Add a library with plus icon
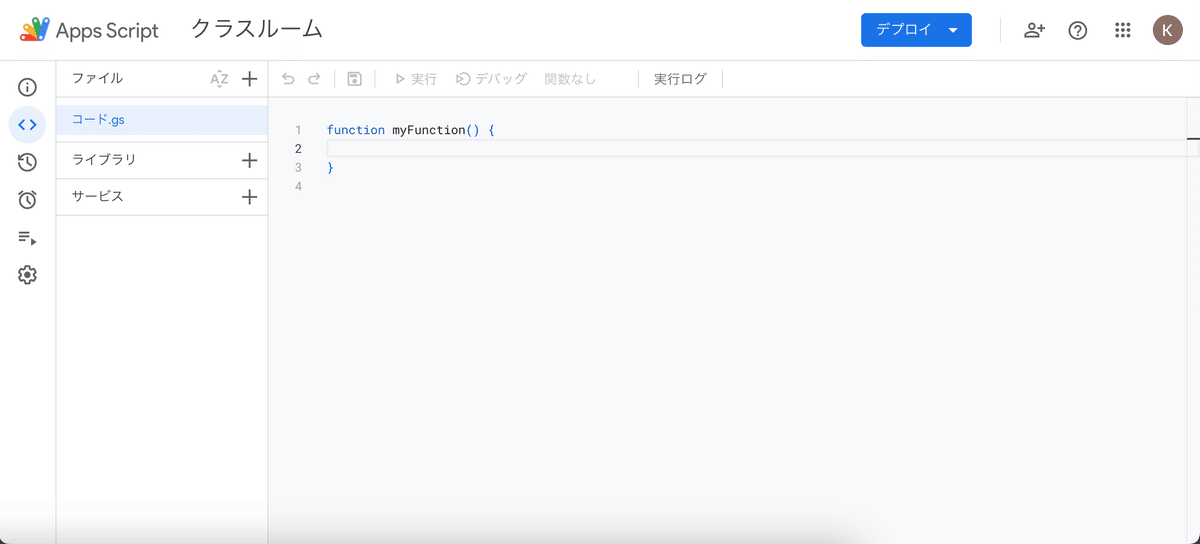 tap(250, 160)
